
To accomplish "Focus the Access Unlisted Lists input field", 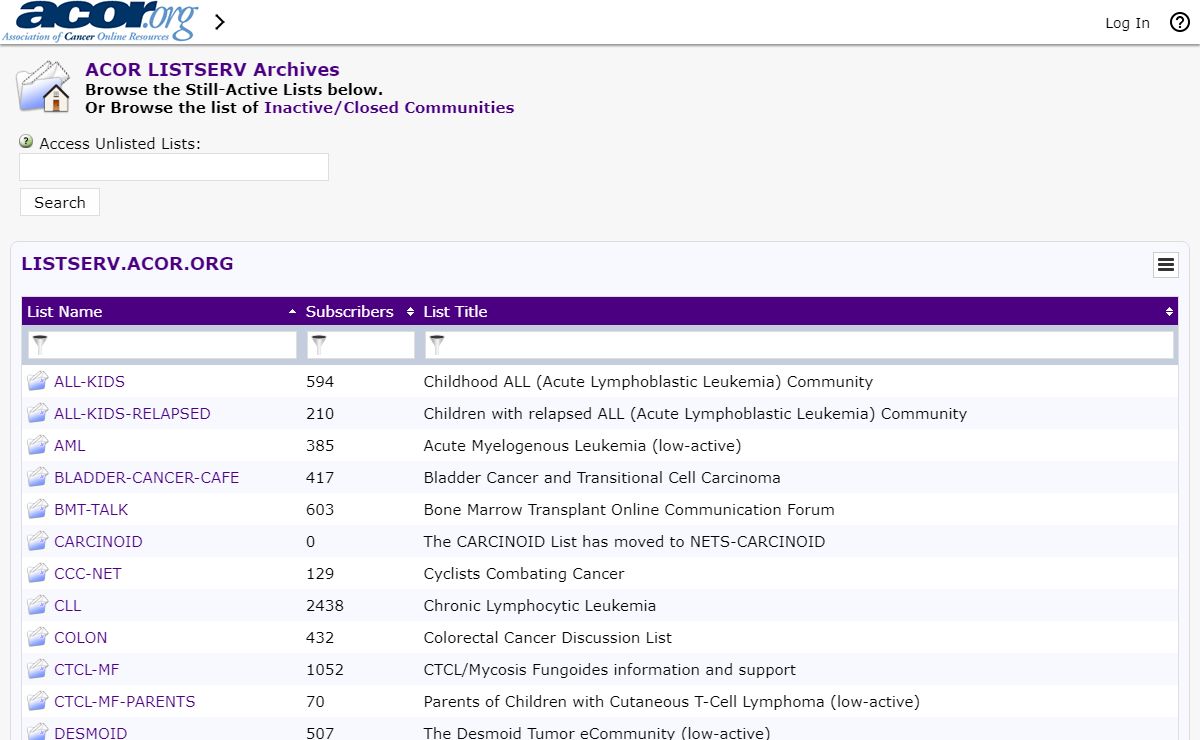I will pyautogui.click(x=174, y=167).
